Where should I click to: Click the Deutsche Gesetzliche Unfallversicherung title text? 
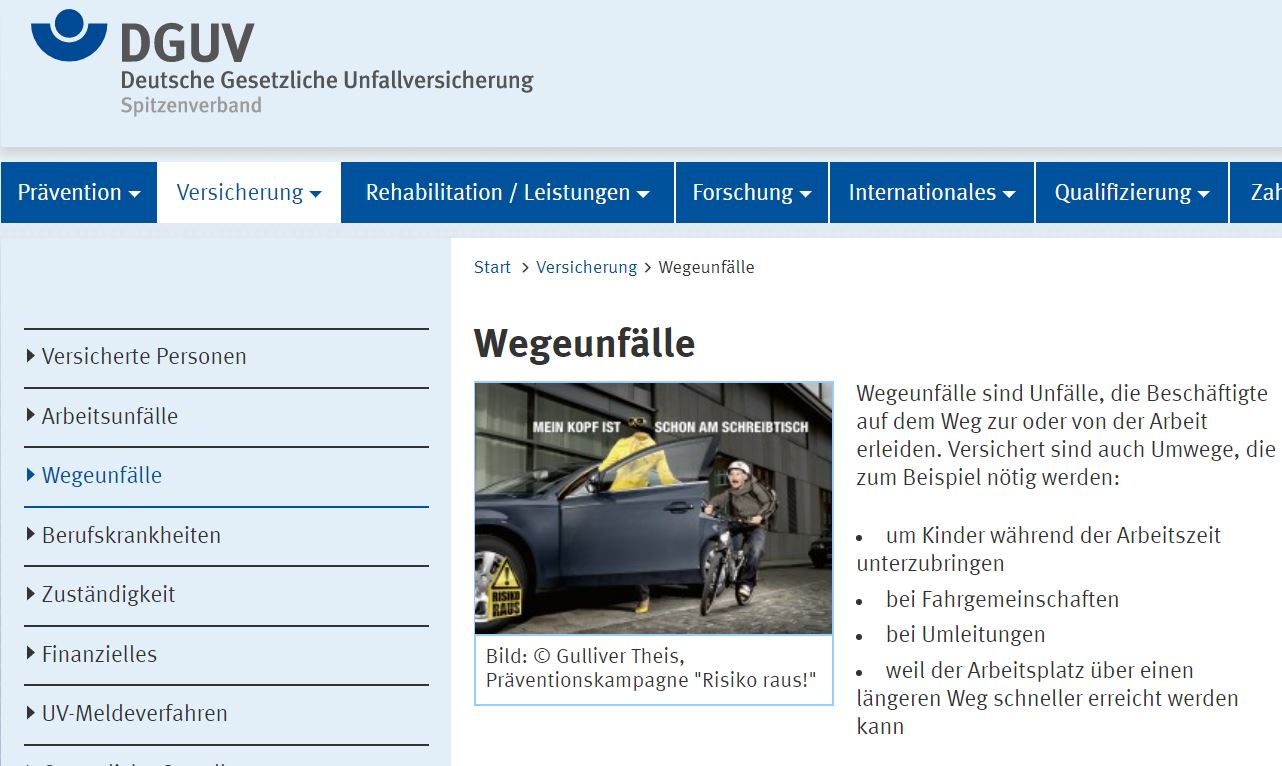click(x=327, y=80)
